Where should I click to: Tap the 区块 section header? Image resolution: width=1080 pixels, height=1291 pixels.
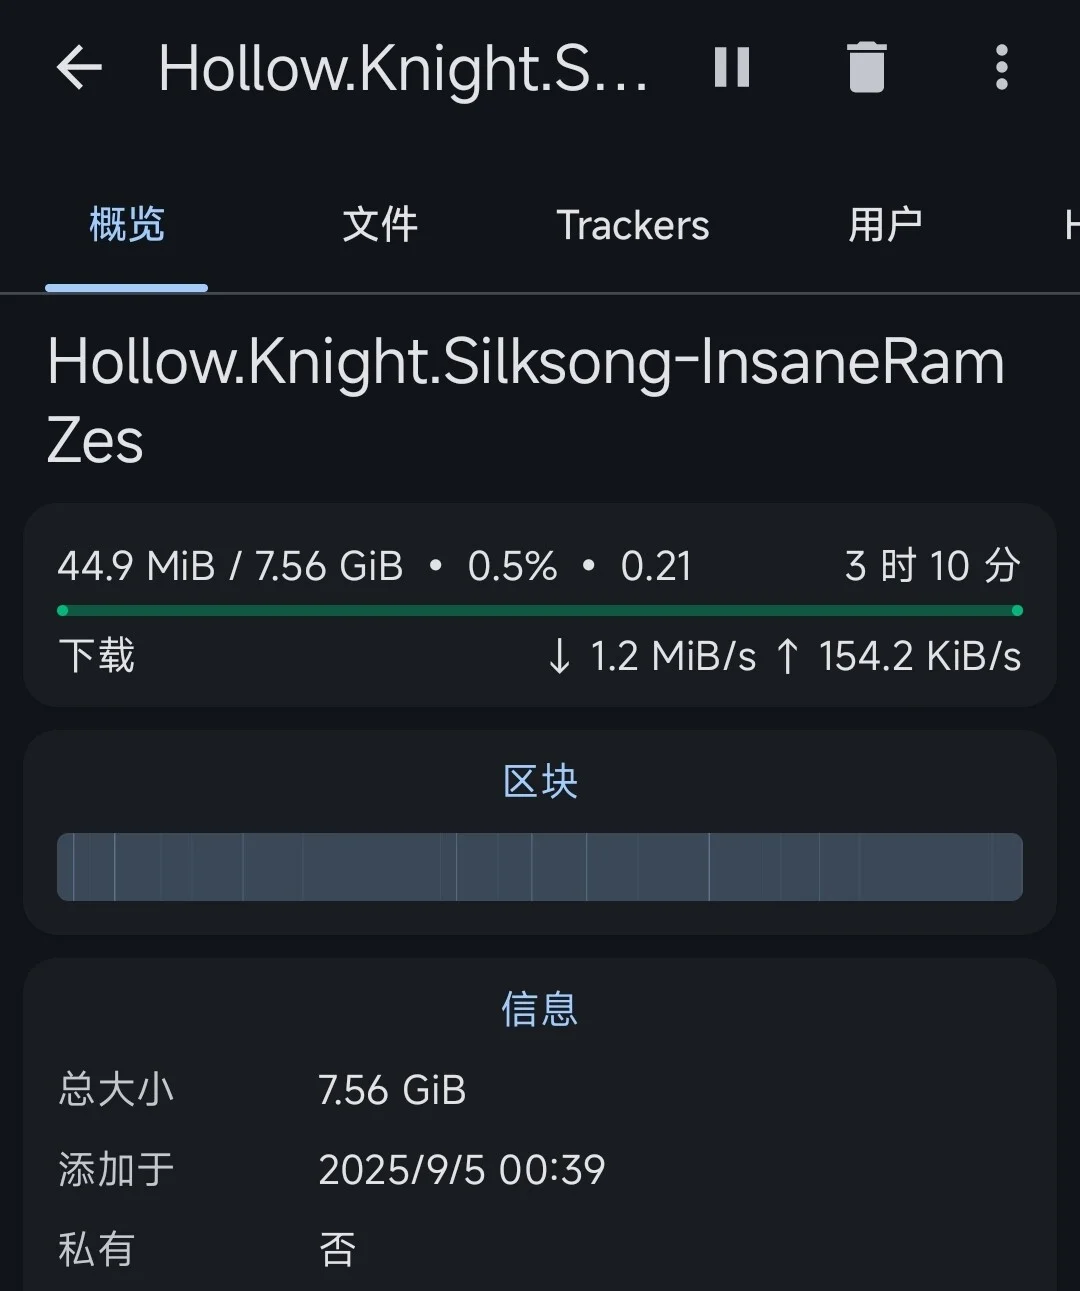(540, 782)
